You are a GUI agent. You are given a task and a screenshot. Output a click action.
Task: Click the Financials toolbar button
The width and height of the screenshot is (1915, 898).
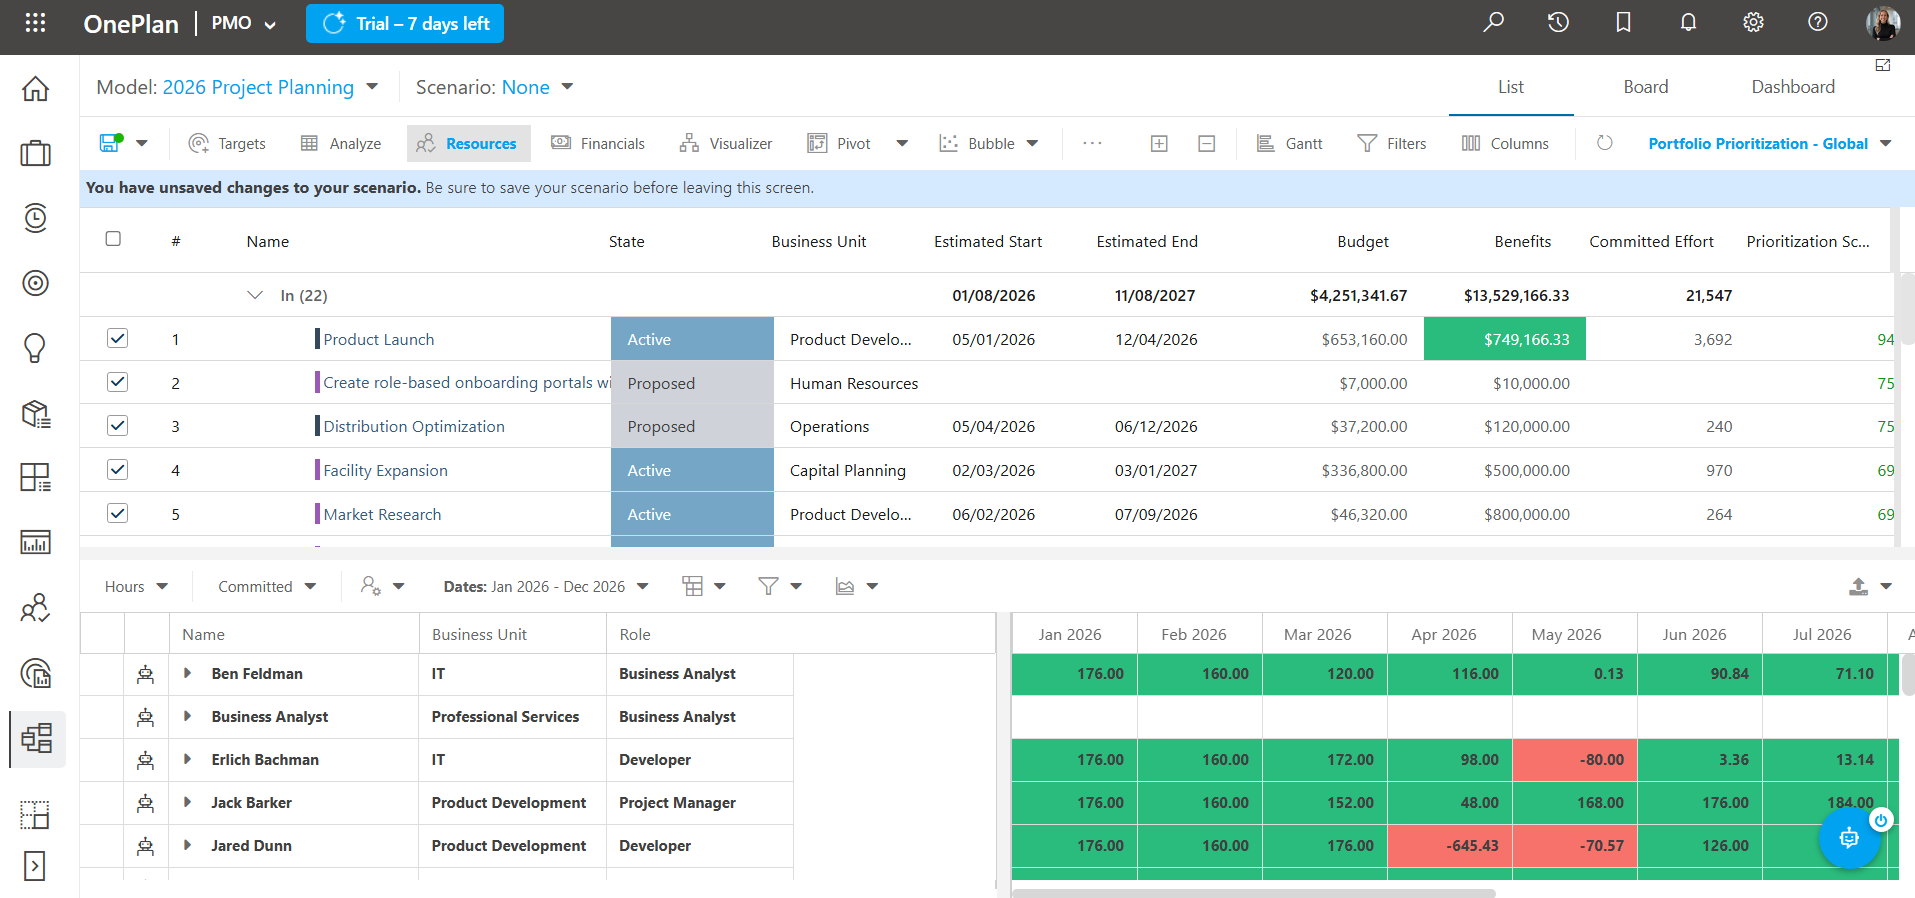tap(598, 144)
